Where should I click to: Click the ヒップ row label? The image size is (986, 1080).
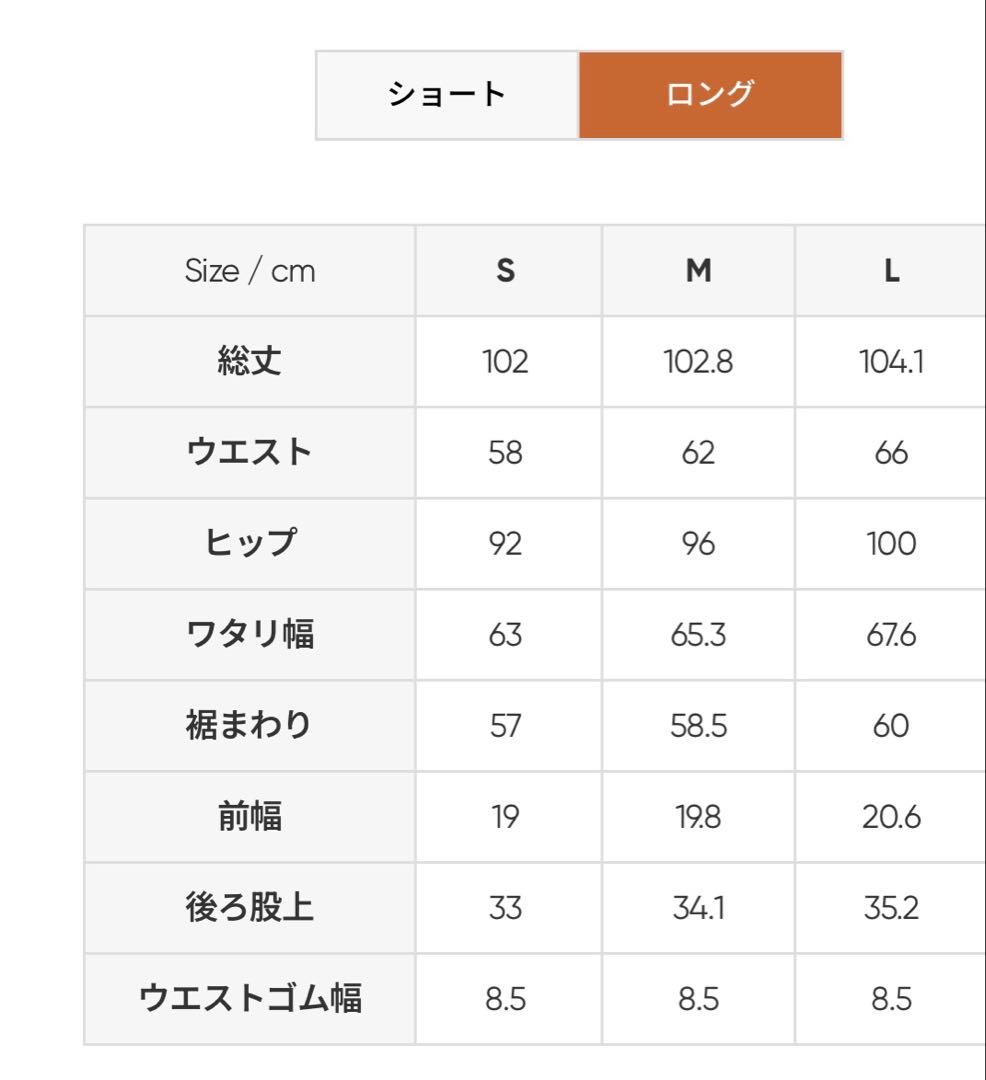click(x=249, y=543)
